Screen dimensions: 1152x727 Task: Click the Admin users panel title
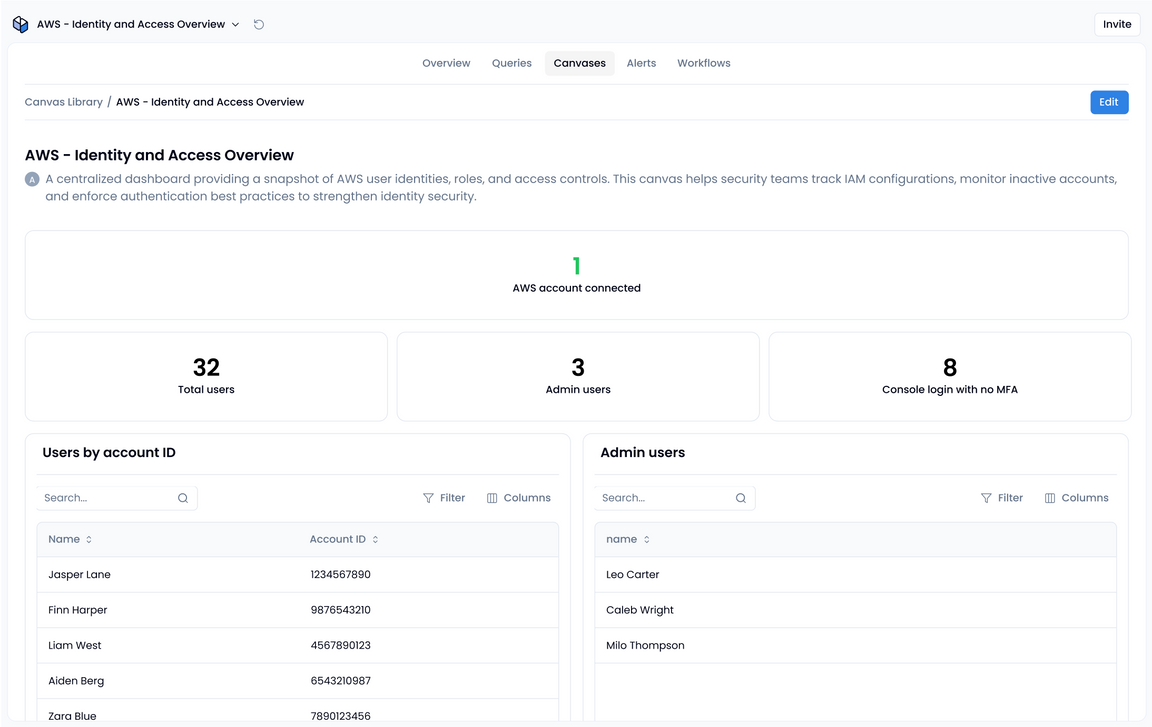[x=642, y=452]
